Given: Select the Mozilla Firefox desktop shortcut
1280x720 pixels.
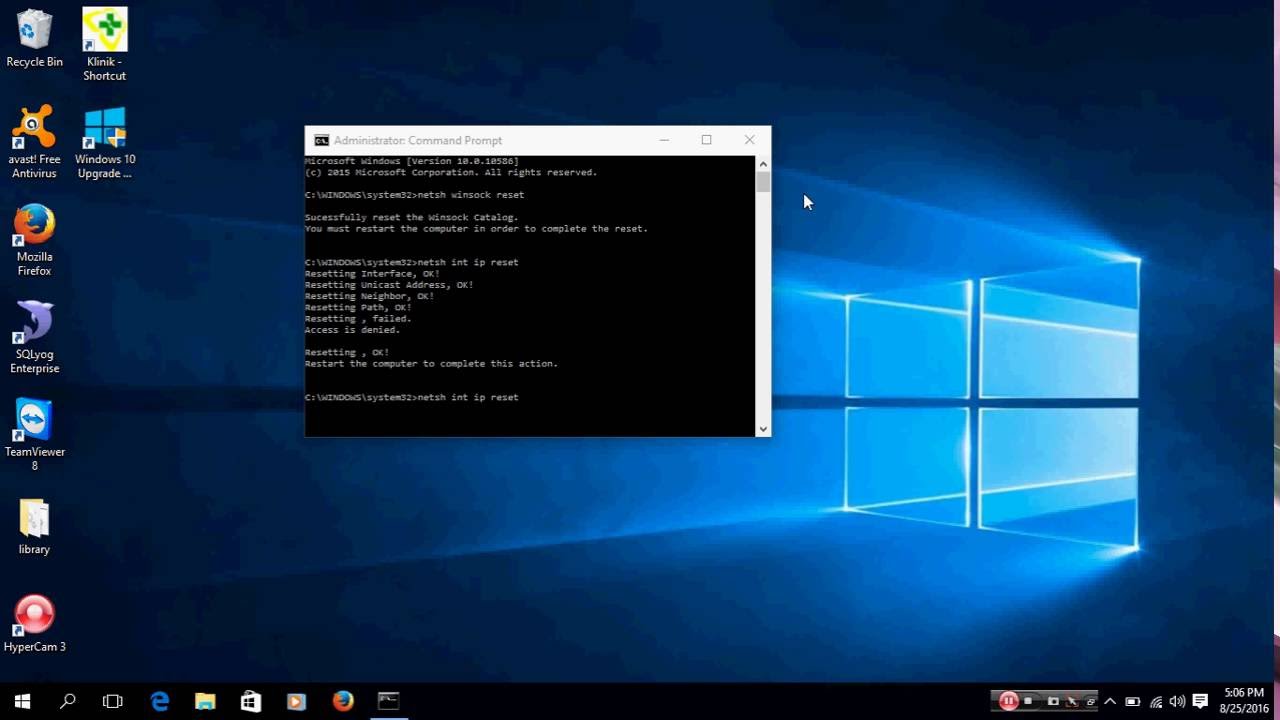Looking at the screenshot, I should tap(34, 240).
